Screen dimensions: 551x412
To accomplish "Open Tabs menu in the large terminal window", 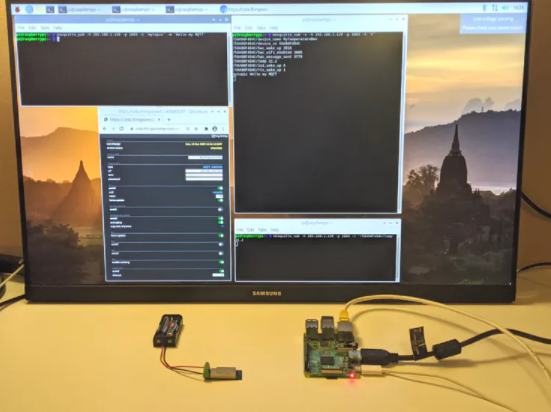I will tap(261, 28).
